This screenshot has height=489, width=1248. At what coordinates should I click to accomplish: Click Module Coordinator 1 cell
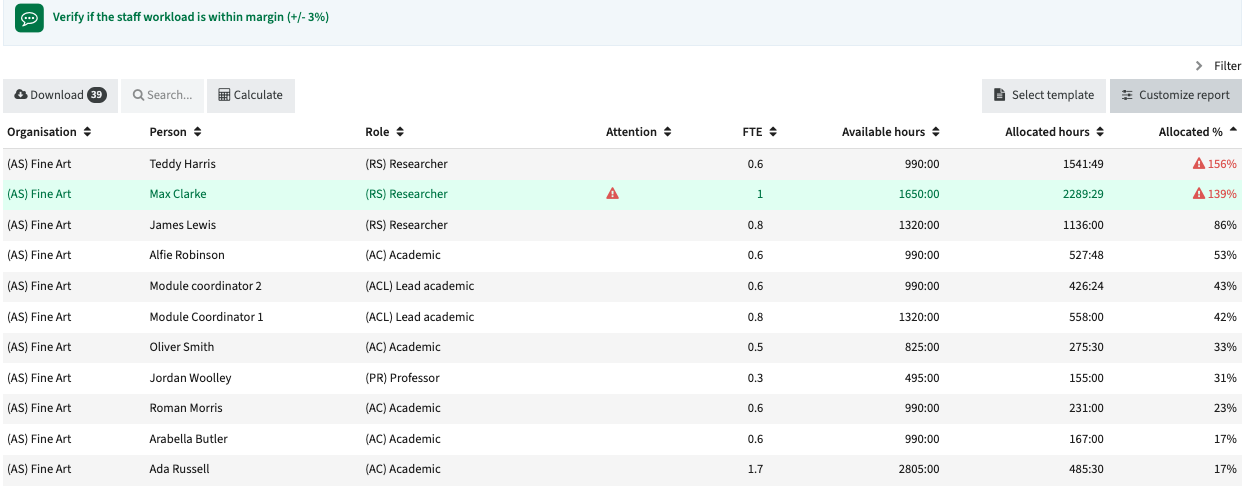click(x=206, y=317)
